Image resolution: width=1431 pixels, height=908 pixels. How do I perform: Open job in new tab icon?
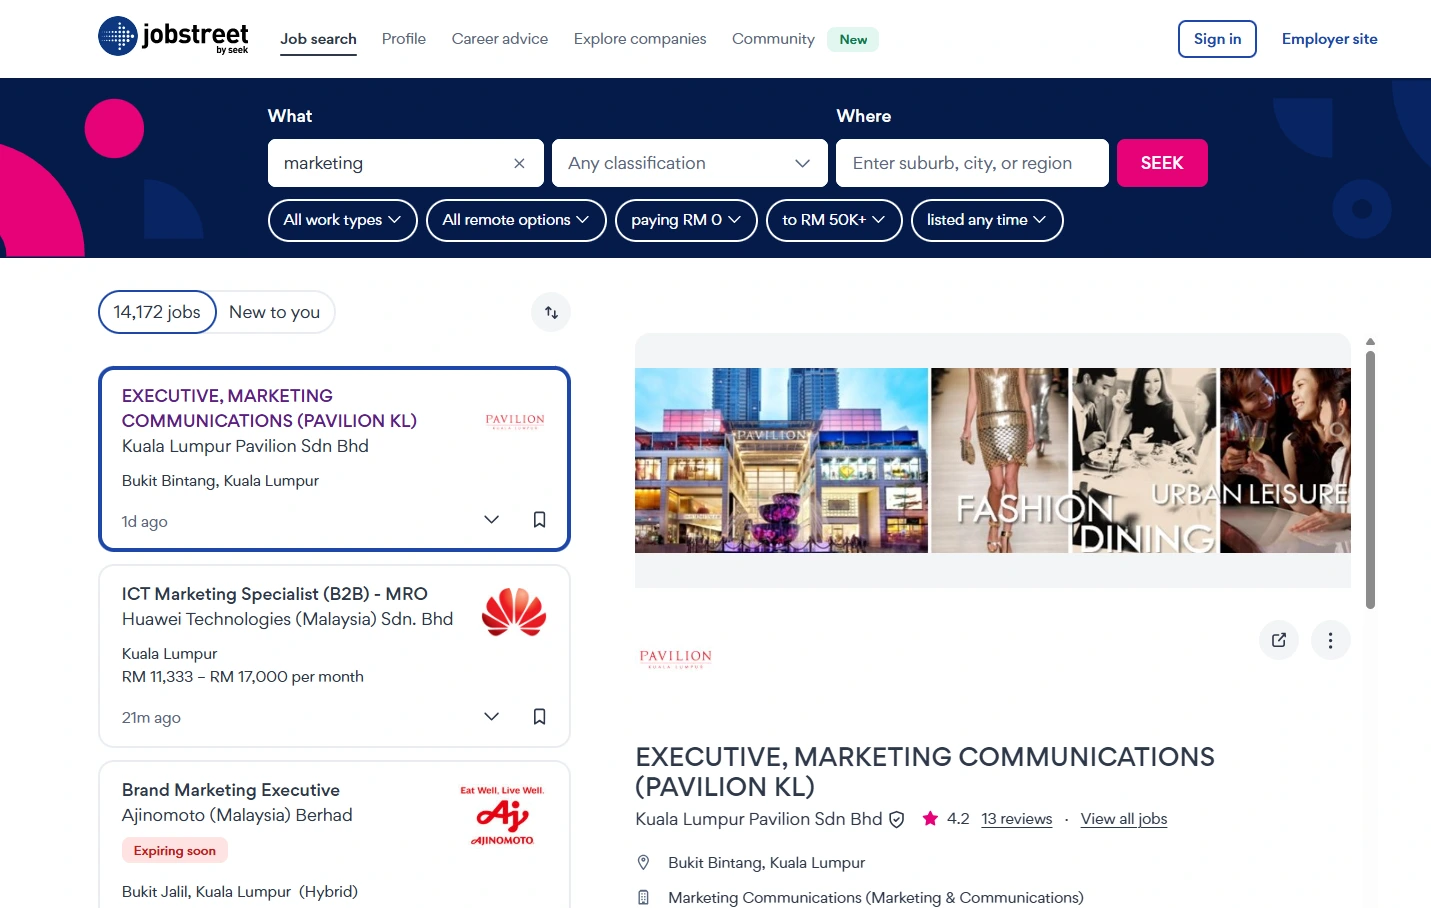(x=1279, y=640)
